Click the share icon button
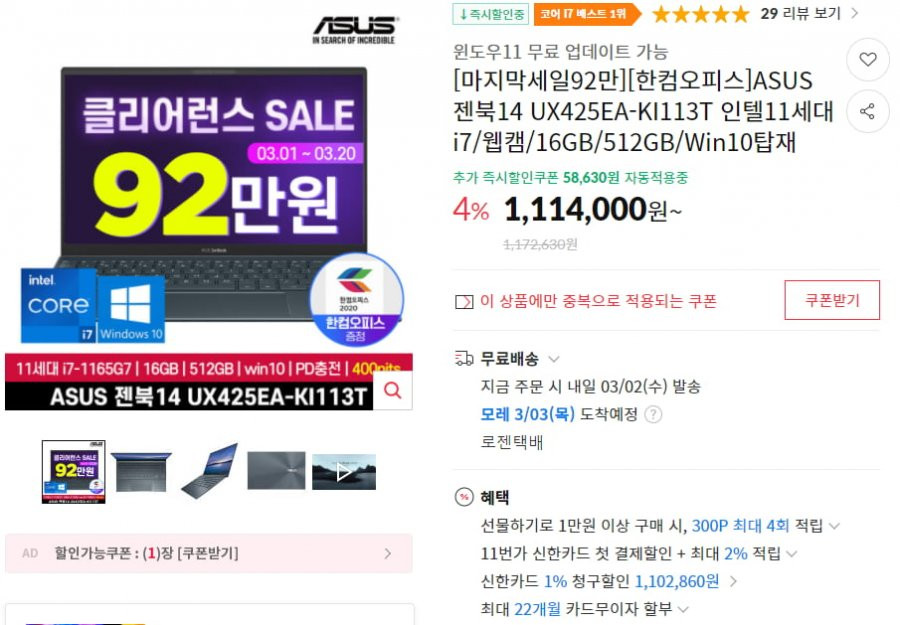Screen dimensions: 900x625 click(867, 111)
